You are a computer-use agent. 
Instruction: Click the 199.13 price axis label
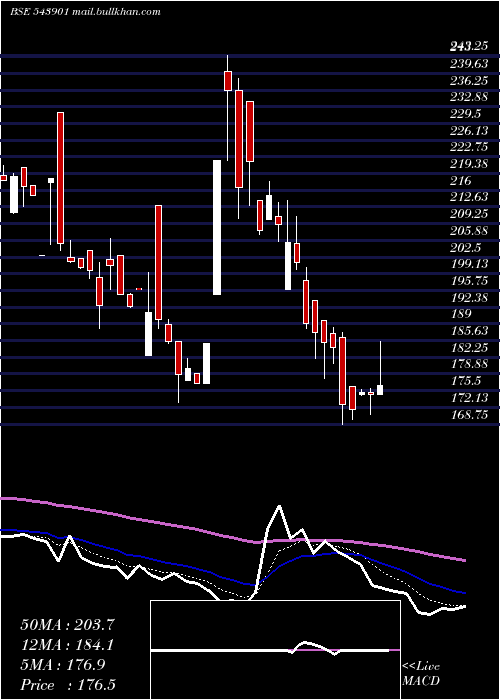pos(469,264)
